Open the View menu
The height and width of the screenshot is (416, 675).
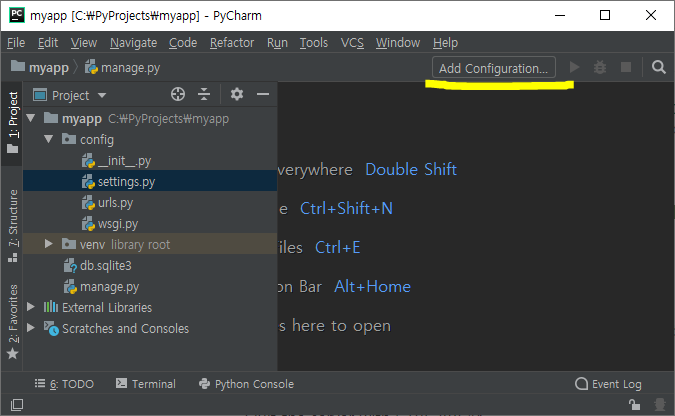point(84,43)
